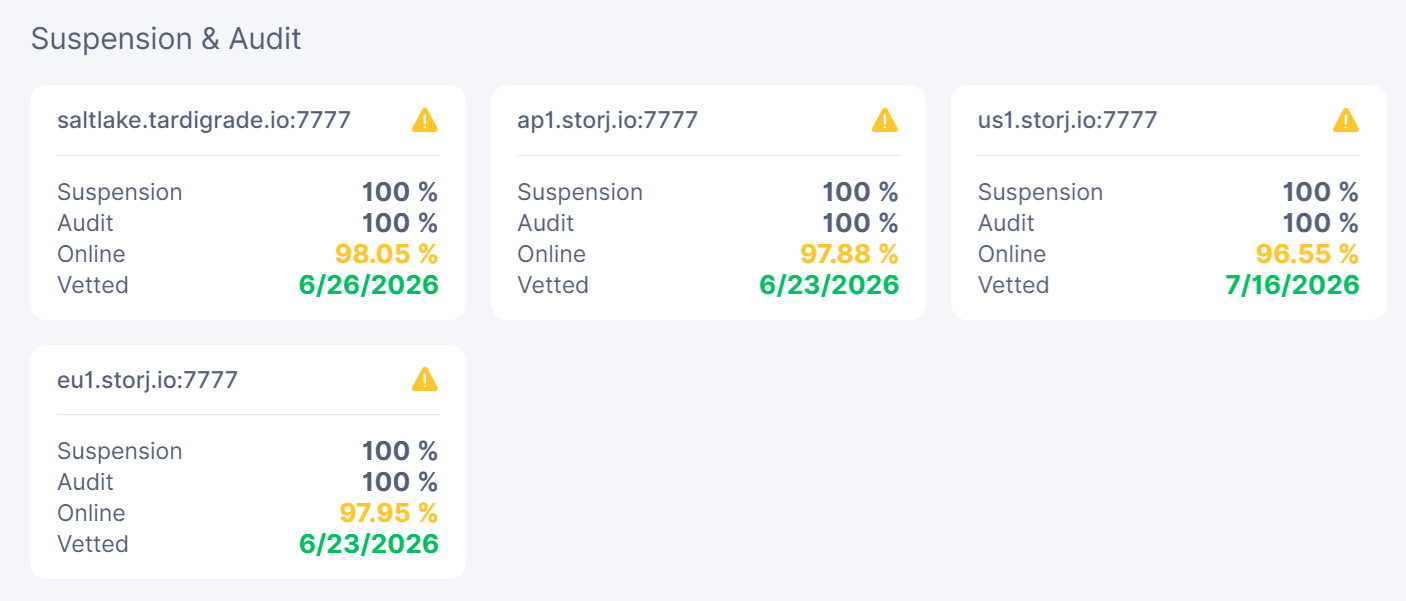Image resolution: width=1406 pixels, height=601 pixels.
Task: Click the 7/16/2026 vetted date
Action: pyautogui.click(x=1292, y=285)
